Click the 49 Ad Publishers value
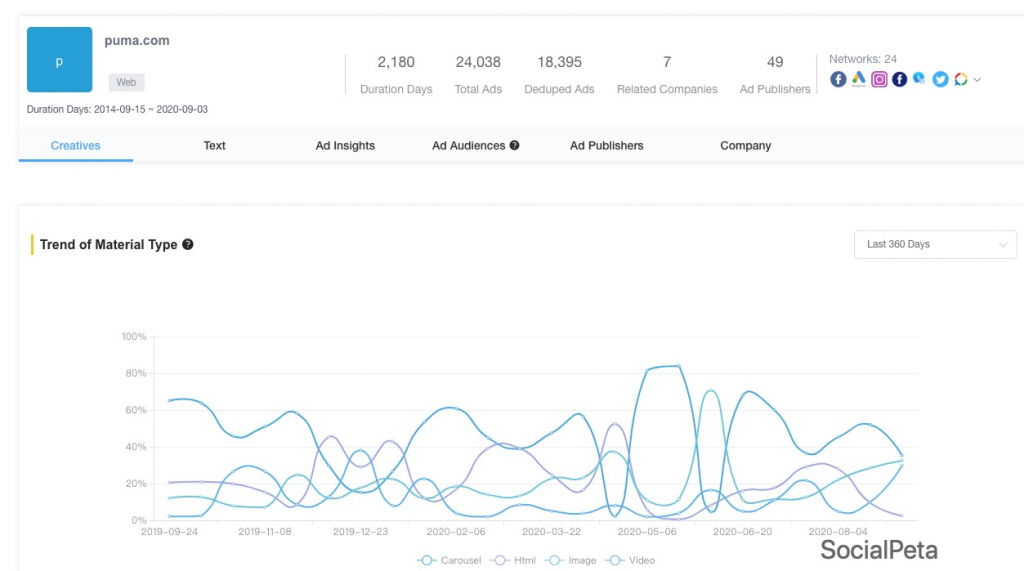 775,62
